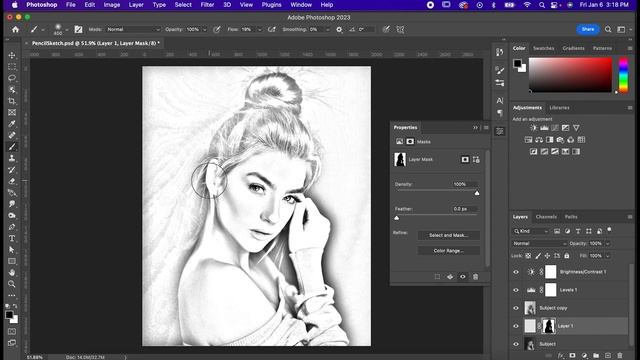Select the Horizontal Type tool

pos(12,238)
